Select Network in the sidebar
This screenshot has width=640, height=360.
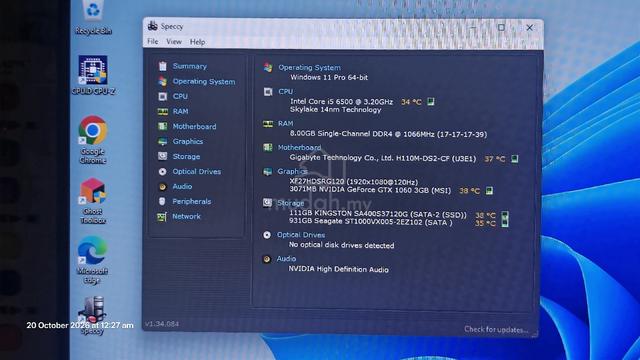tap(186, 216)
